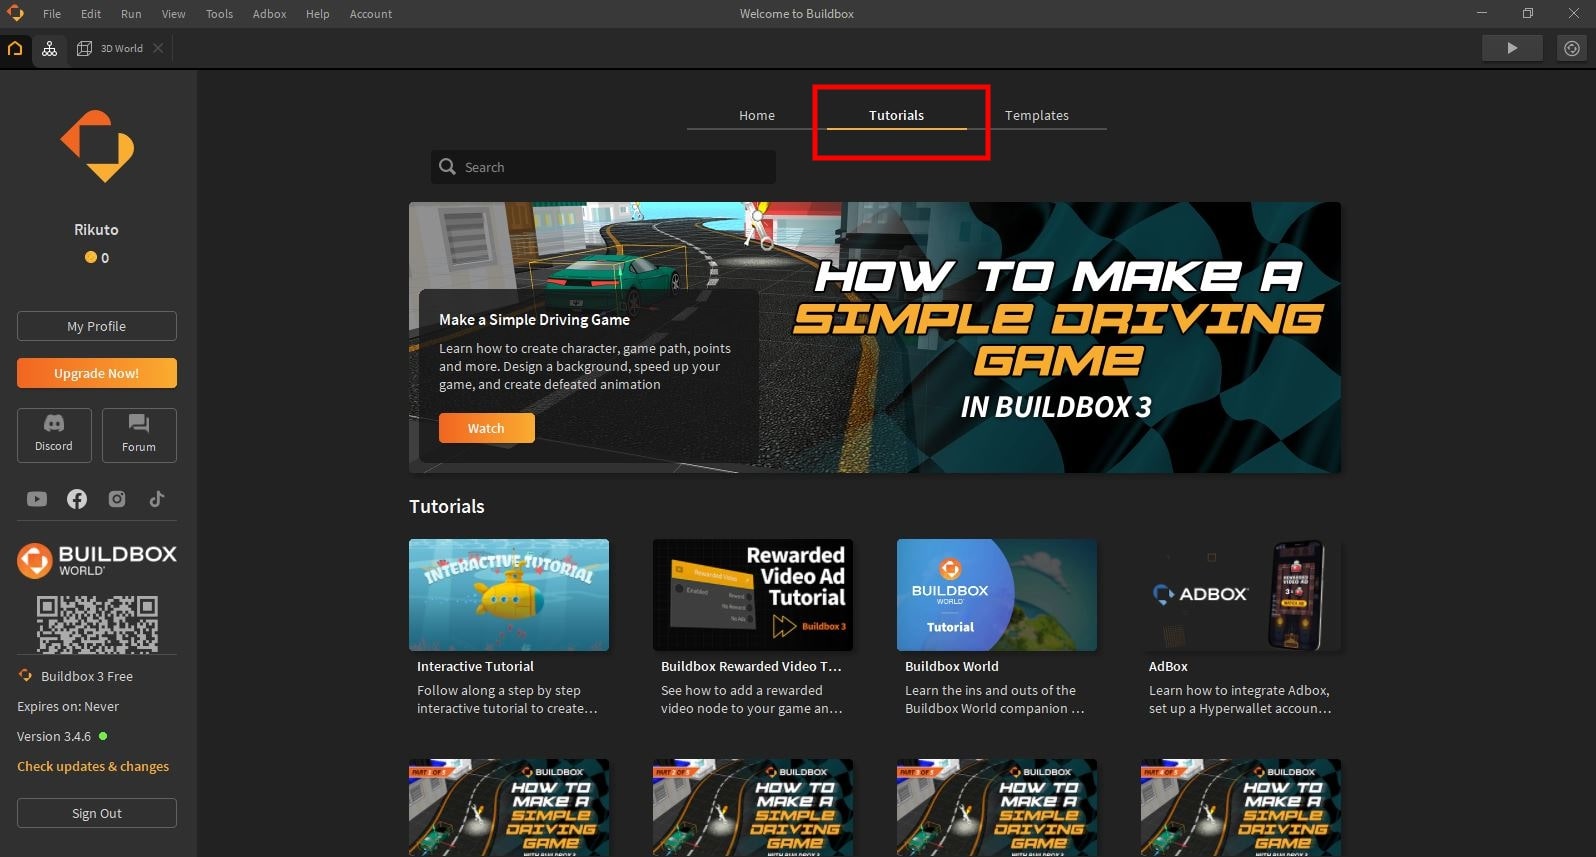Open the Facebook social icon
The height and width of the screenshot is (857, 1596).
pyautogui.click(x=77, y=499)
